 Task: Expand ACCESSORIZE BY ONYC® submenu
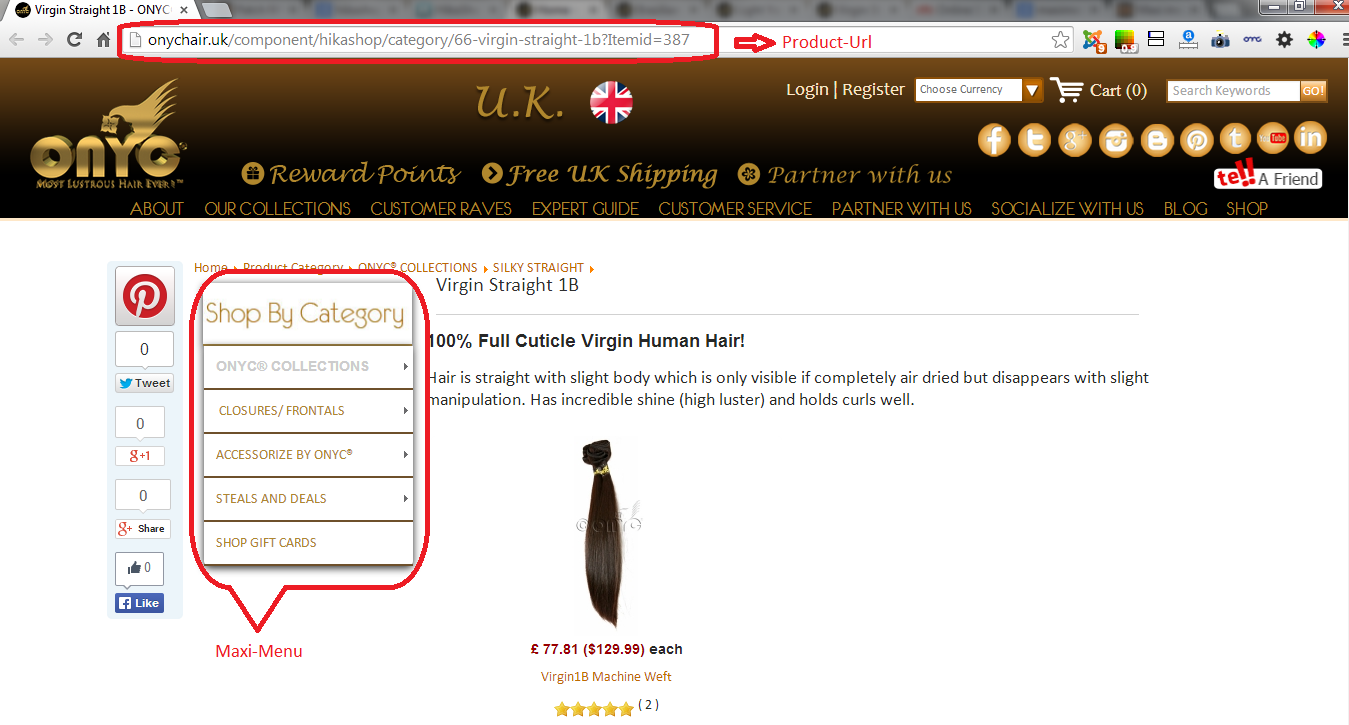[308, 455]
